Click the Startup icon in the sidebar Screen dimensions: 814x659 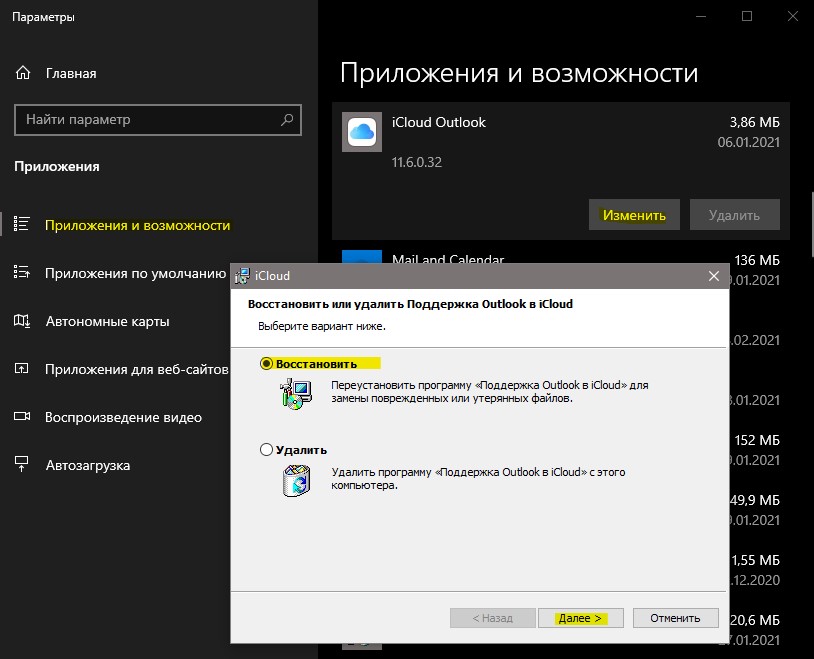[22, 464]
